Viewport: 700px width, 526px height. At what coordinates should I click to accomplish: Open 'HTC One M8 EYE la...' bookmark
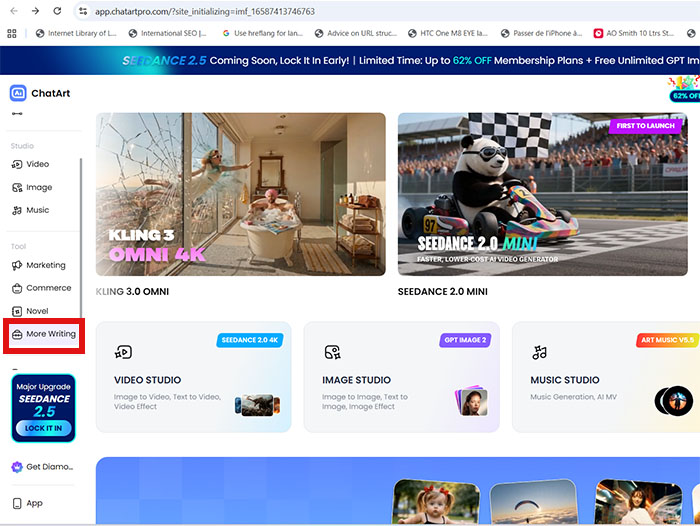point(448,33)
